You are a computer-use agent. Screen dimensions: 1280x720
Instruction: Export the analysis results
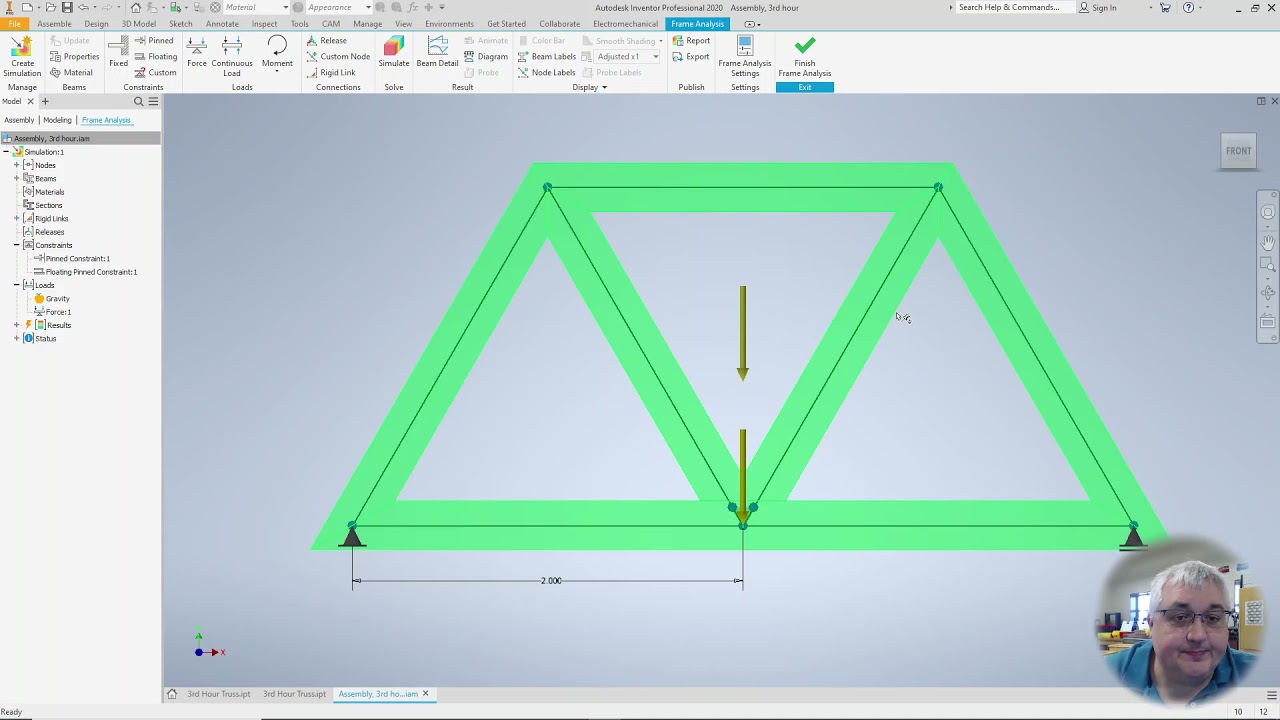tap(691, 57)
